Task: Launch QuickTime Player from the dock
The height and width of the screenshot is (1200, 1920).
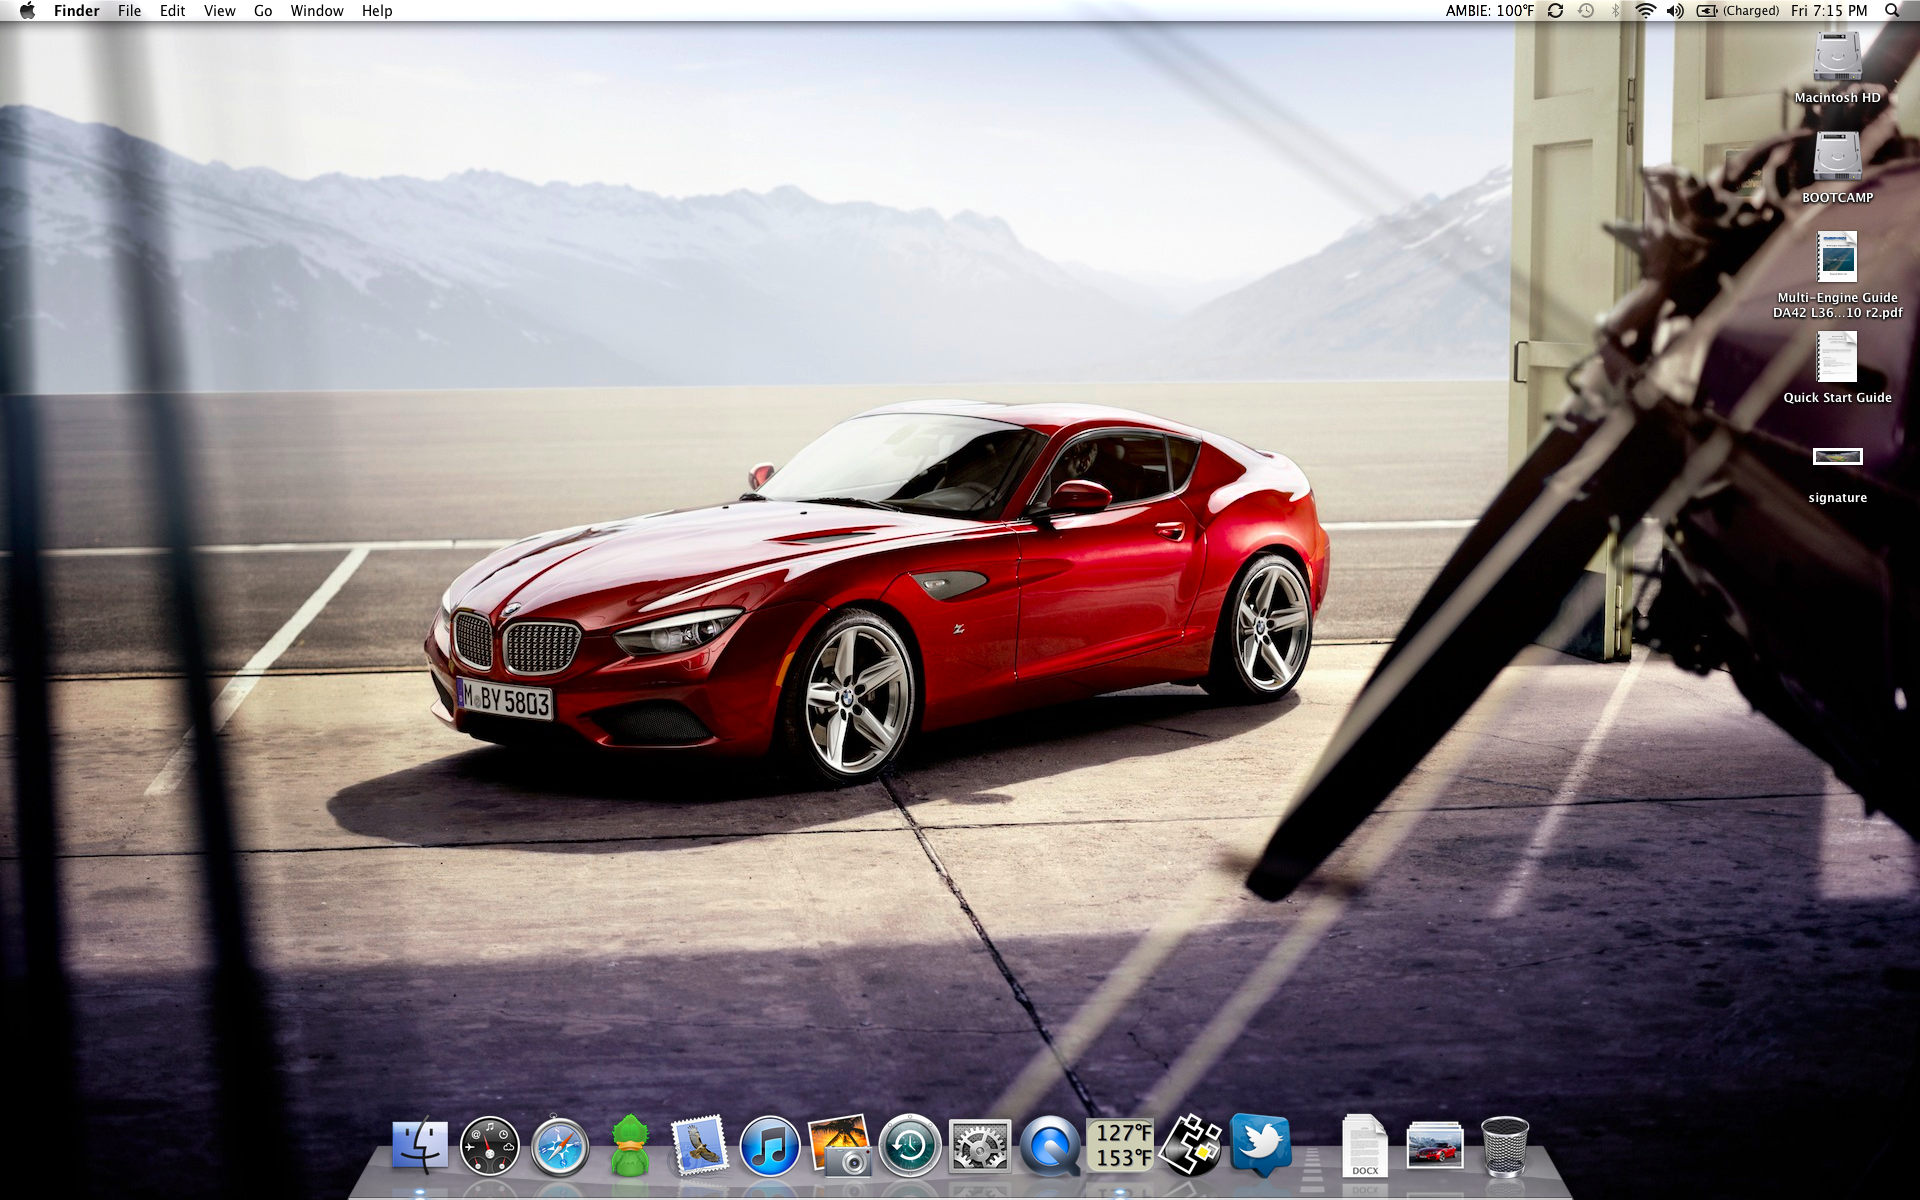Action: coord(1049,1146)
